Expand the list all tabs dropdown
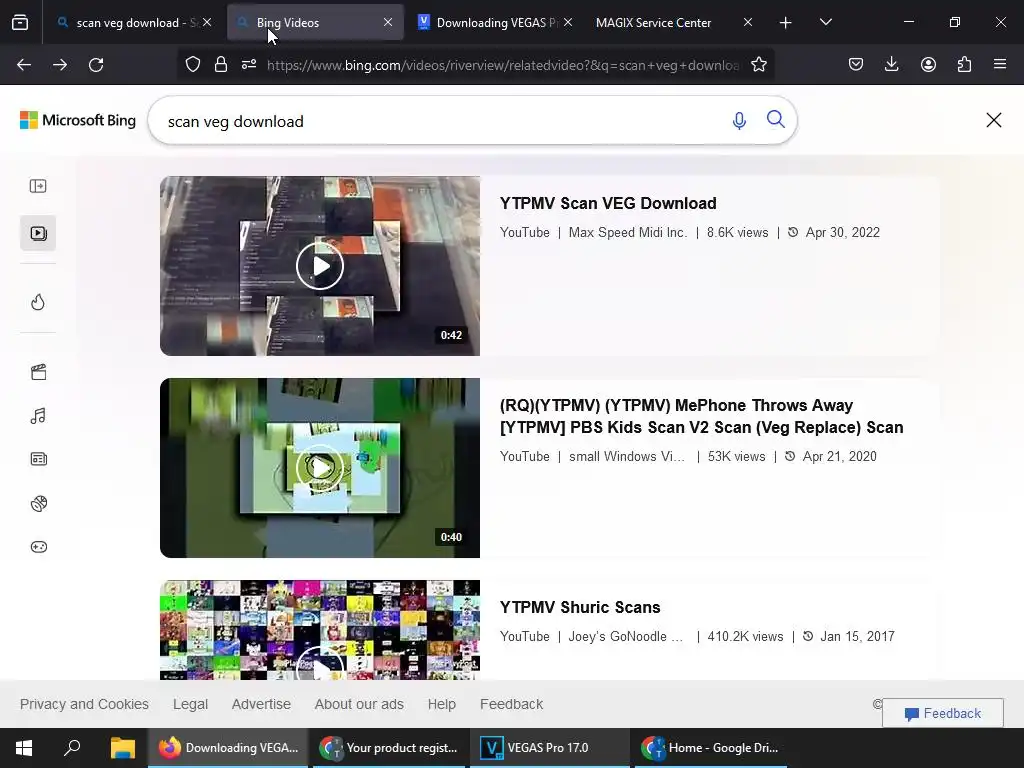Screen dimensions: 1024x768 tap(825, 23)
